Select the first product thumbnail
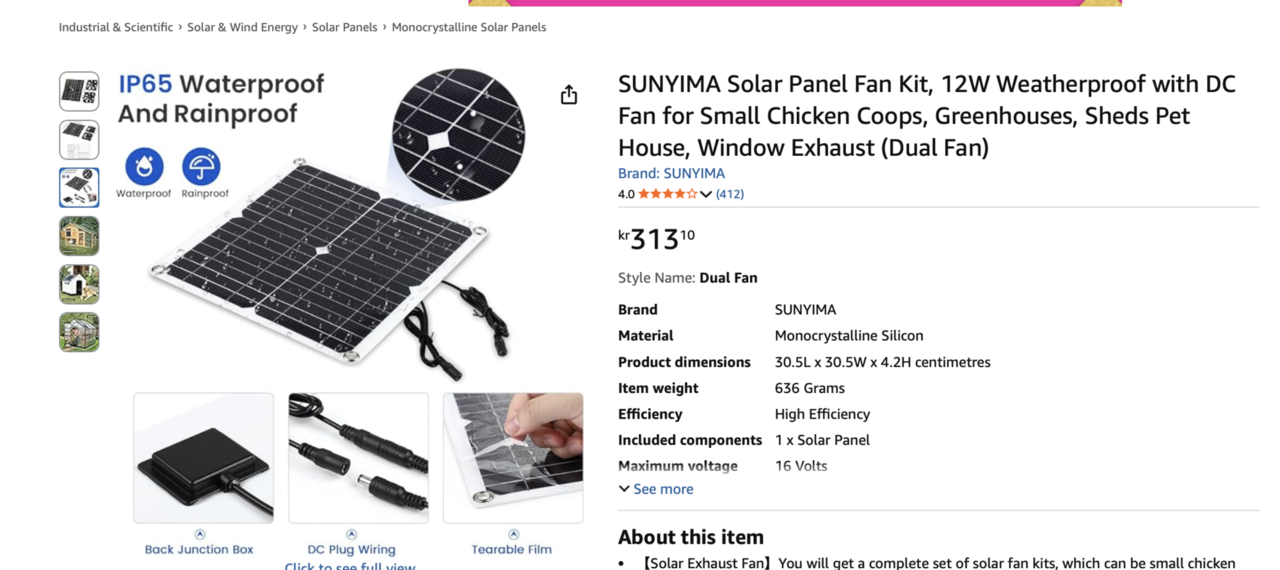Screen dimensions: 1280x570 79,92
